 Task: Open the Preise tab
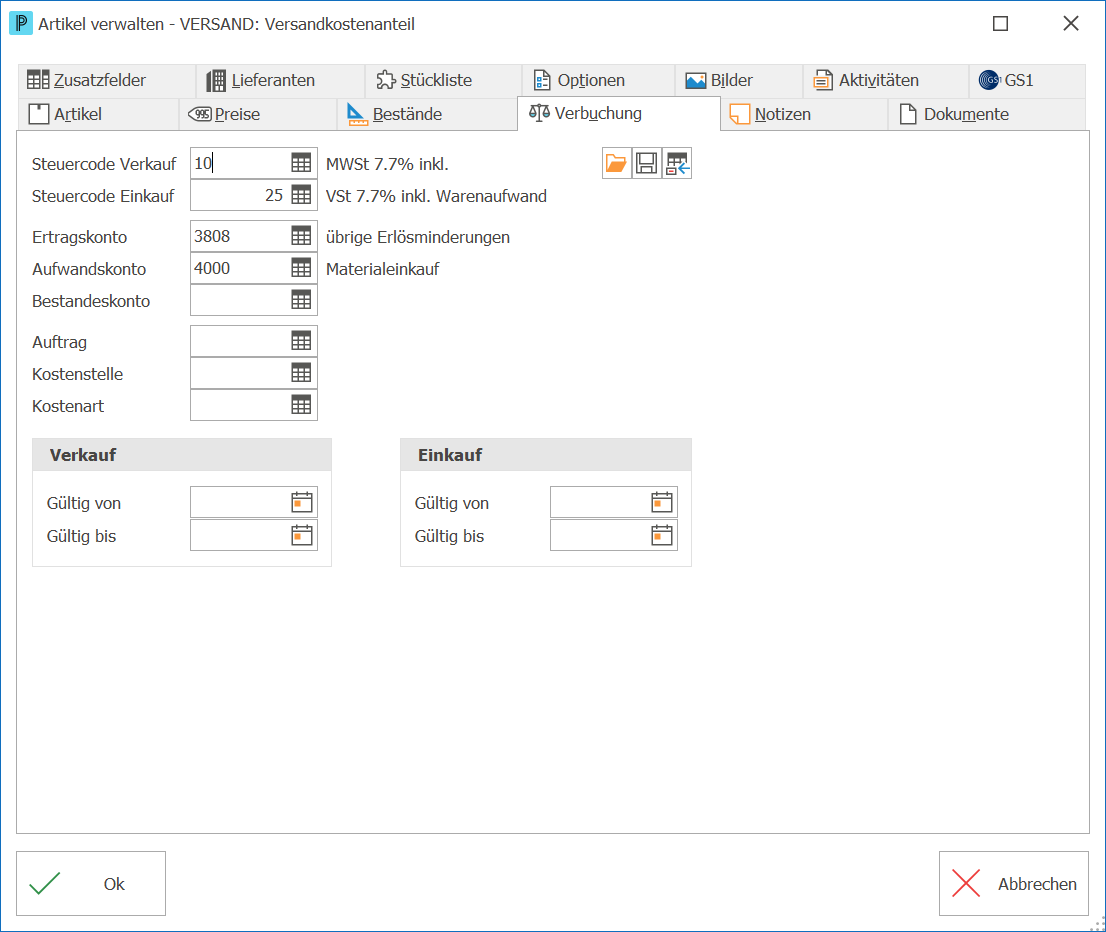pos(257,114)
